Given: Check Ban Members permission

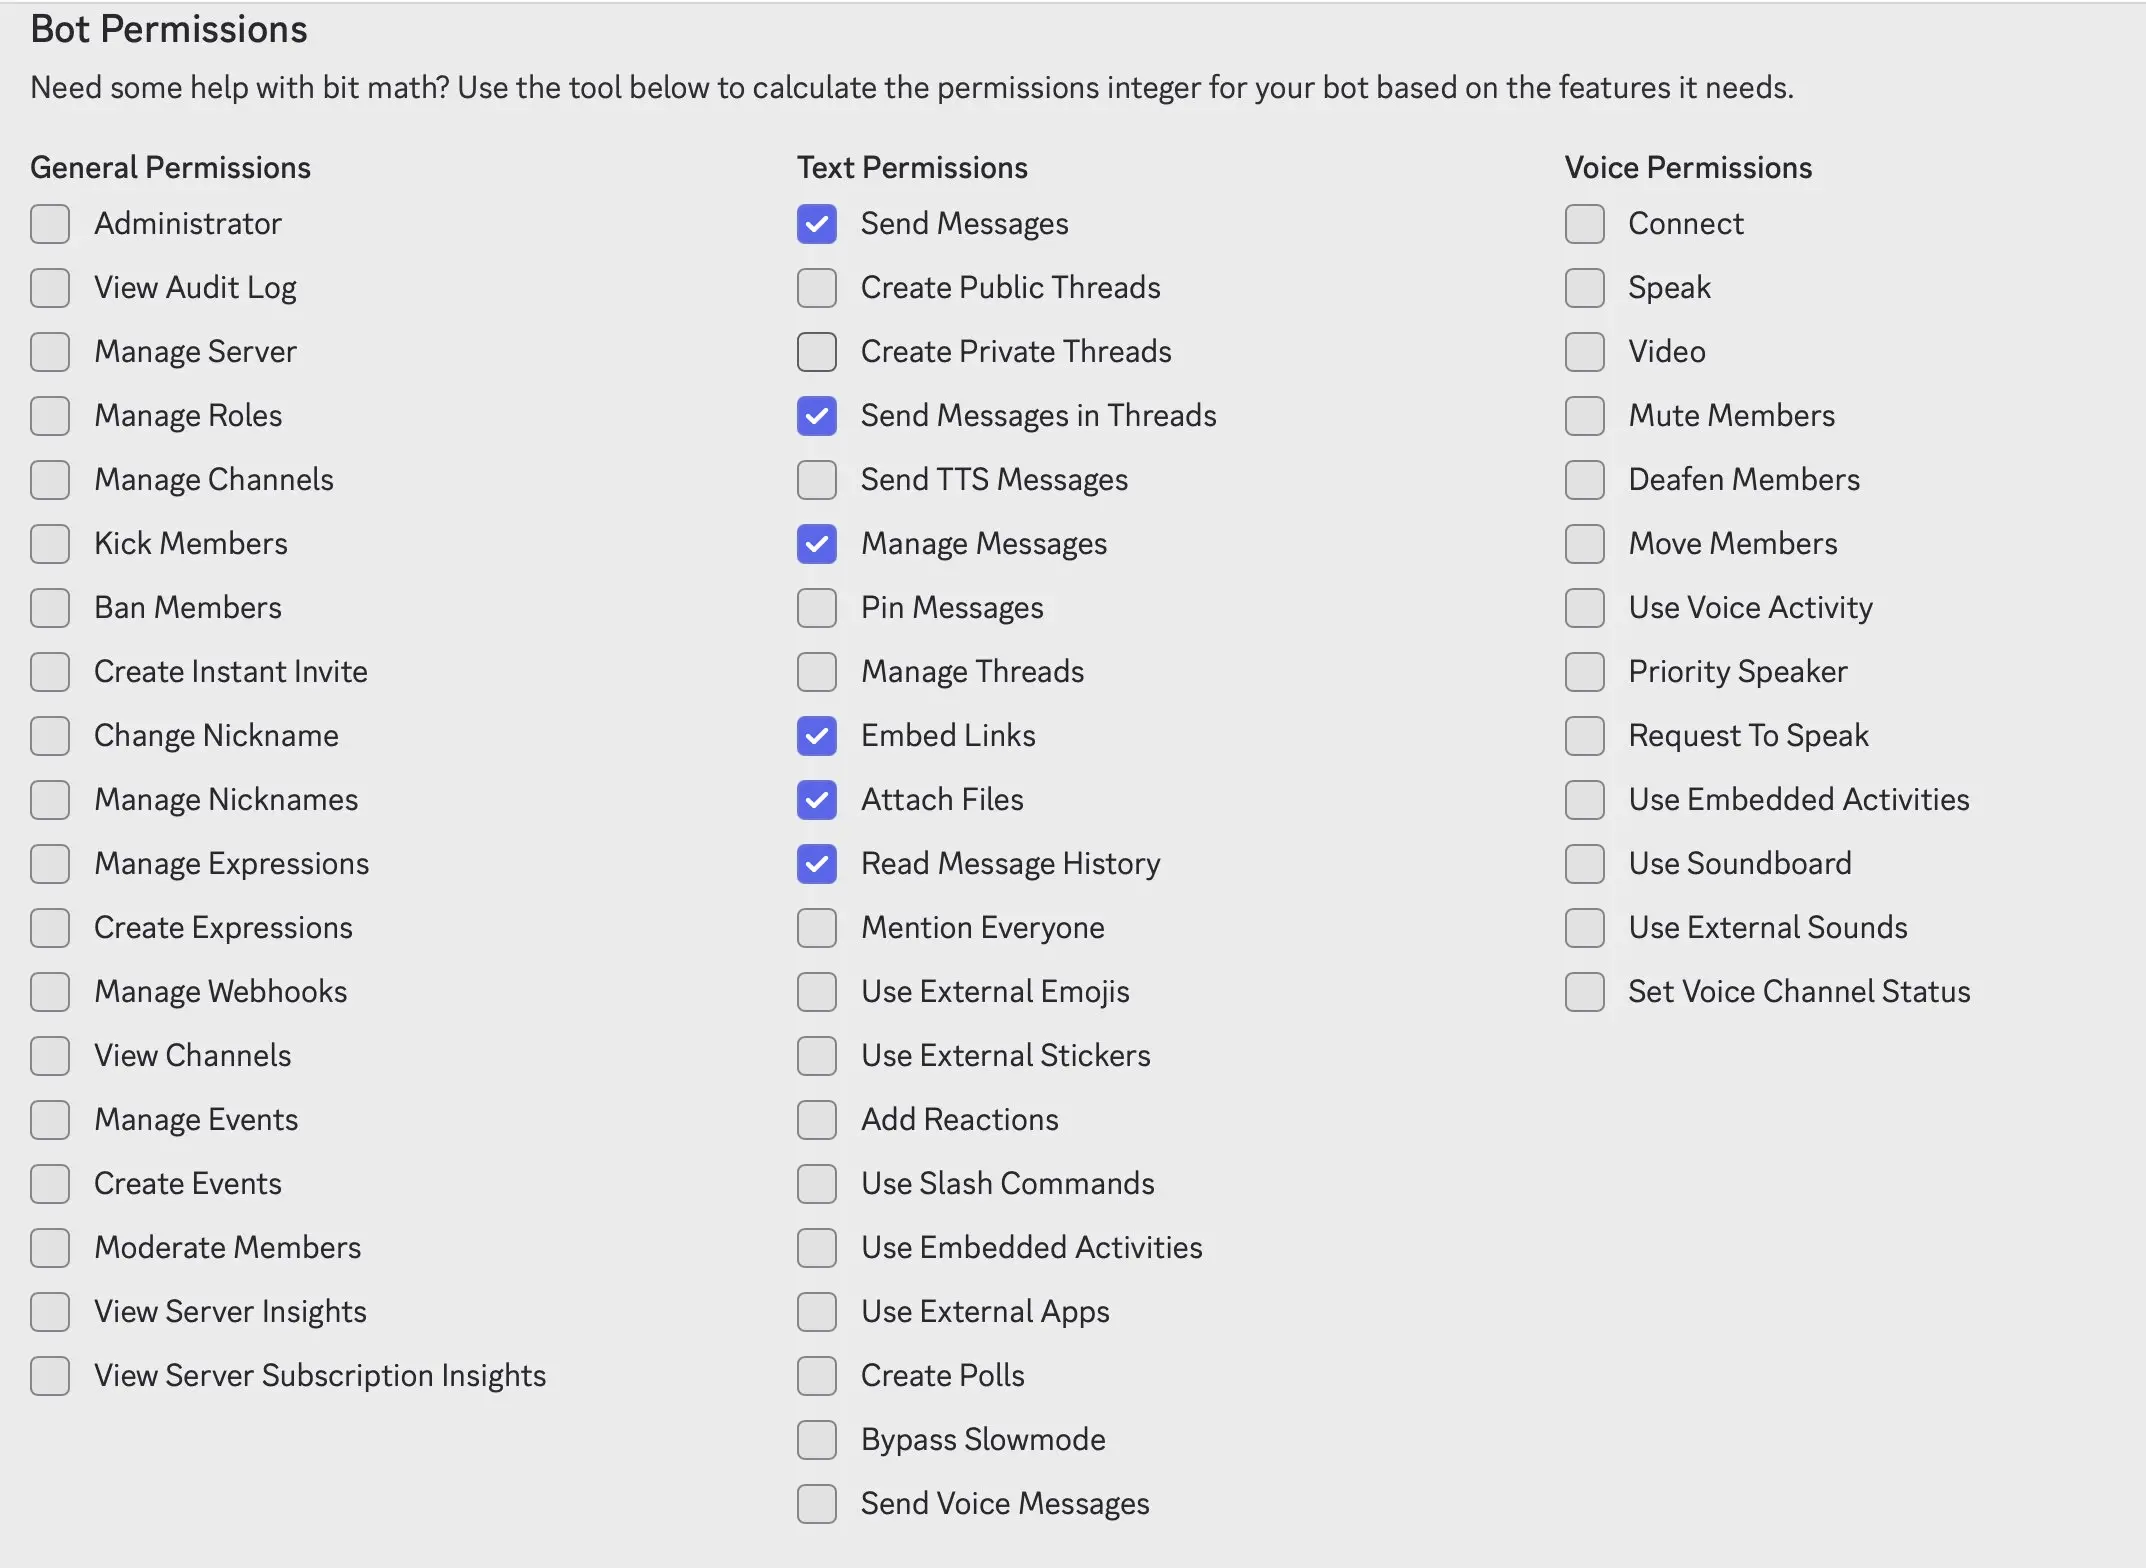Looking at the screenshot, I should coord(50,608).
